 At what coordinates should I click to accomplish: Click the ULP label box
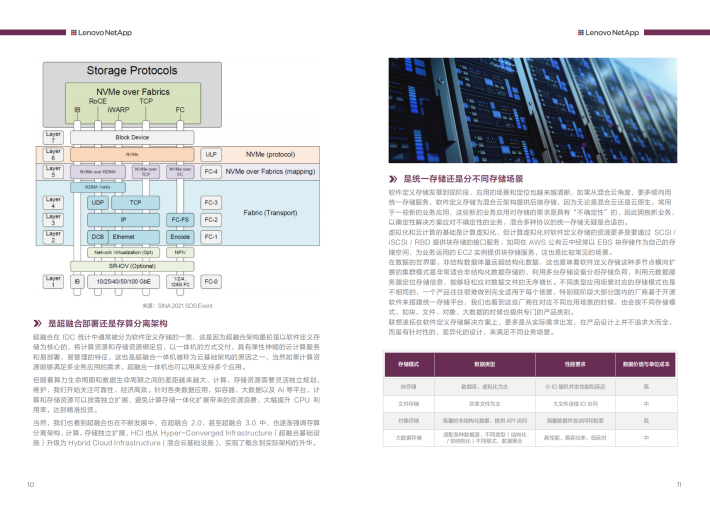click(x=211, y=155)
